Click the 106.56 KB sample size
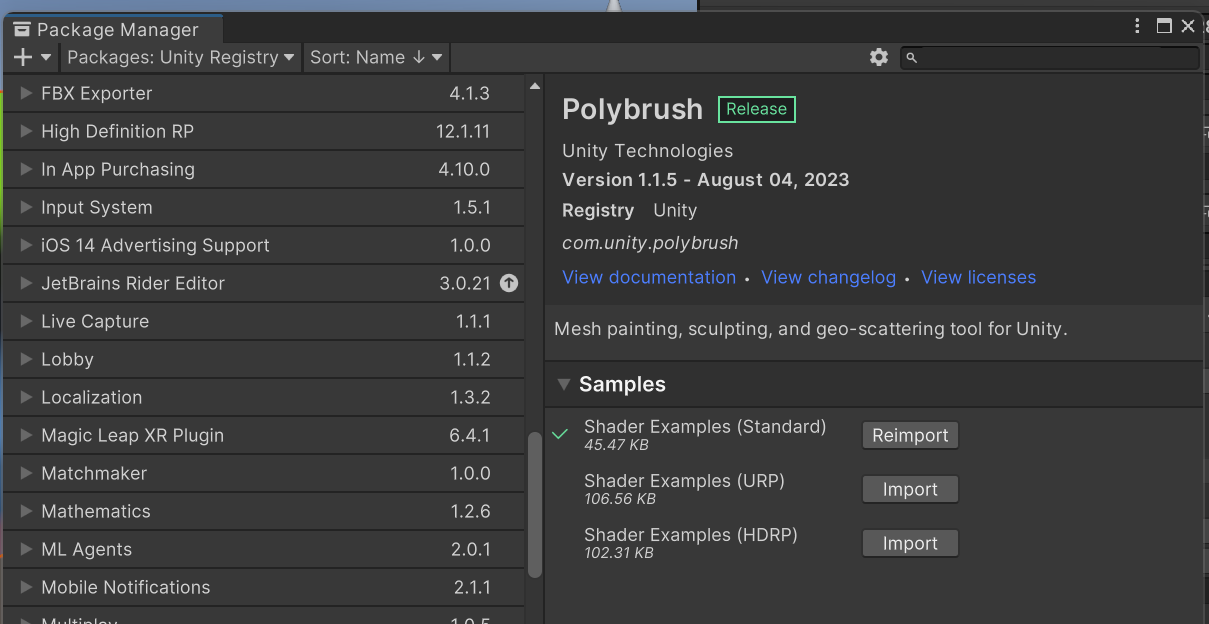The image size is (1209, 624). click(x=620, y=499)
